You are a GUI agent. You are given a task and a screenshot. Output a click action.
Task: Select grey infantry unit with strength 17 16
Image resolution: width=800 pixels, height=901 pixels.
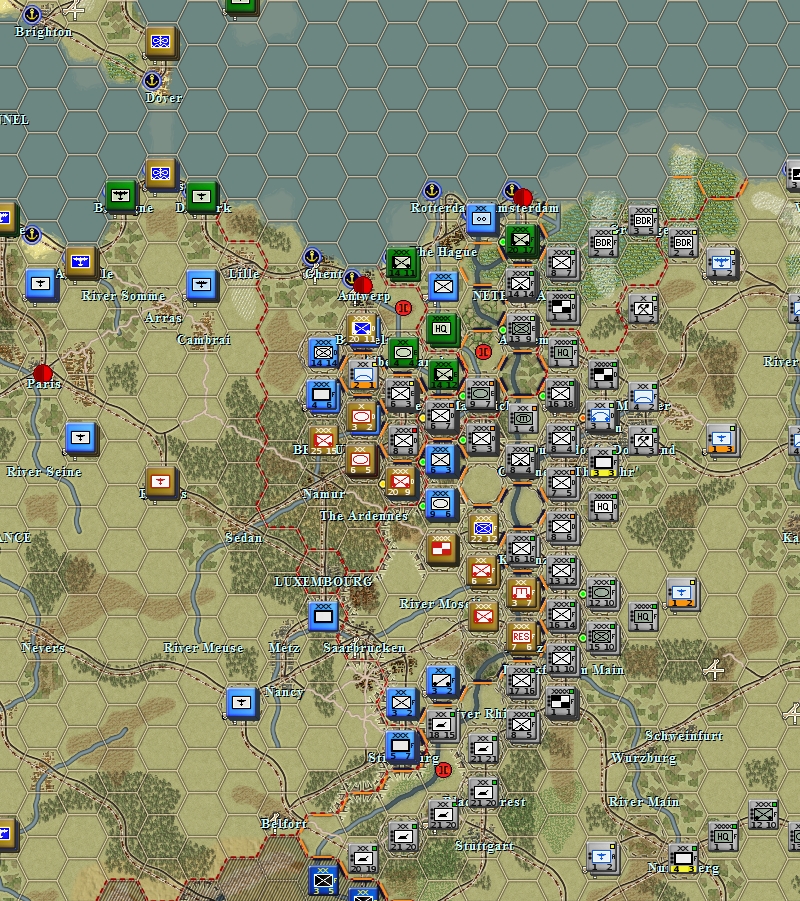coord(522,681)
